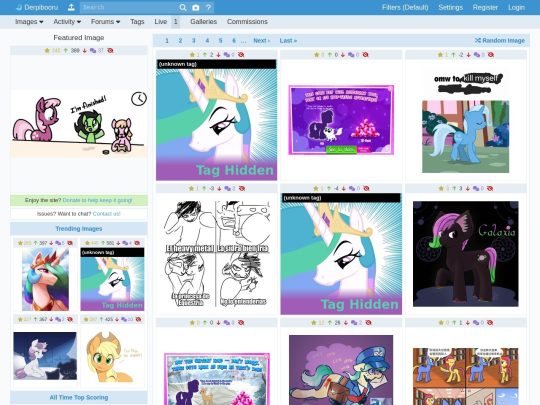
Task: Open the Galleries menu item
Action: point(204,22)
